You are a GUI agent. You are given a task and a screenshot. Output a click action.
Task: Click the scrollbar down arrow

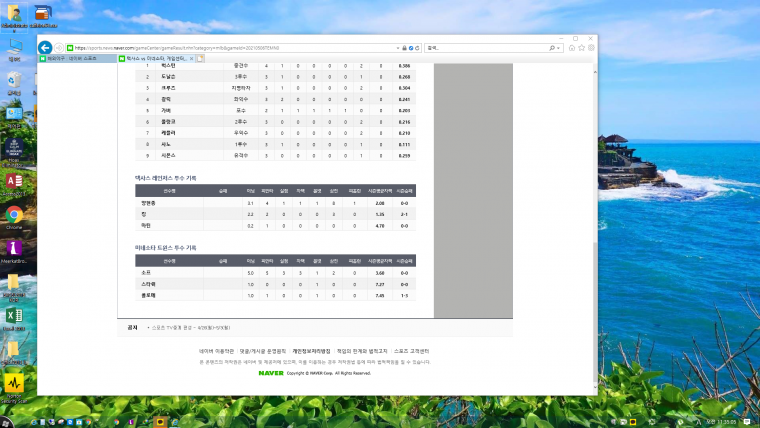pyautogui.click(x=595, y=387)
